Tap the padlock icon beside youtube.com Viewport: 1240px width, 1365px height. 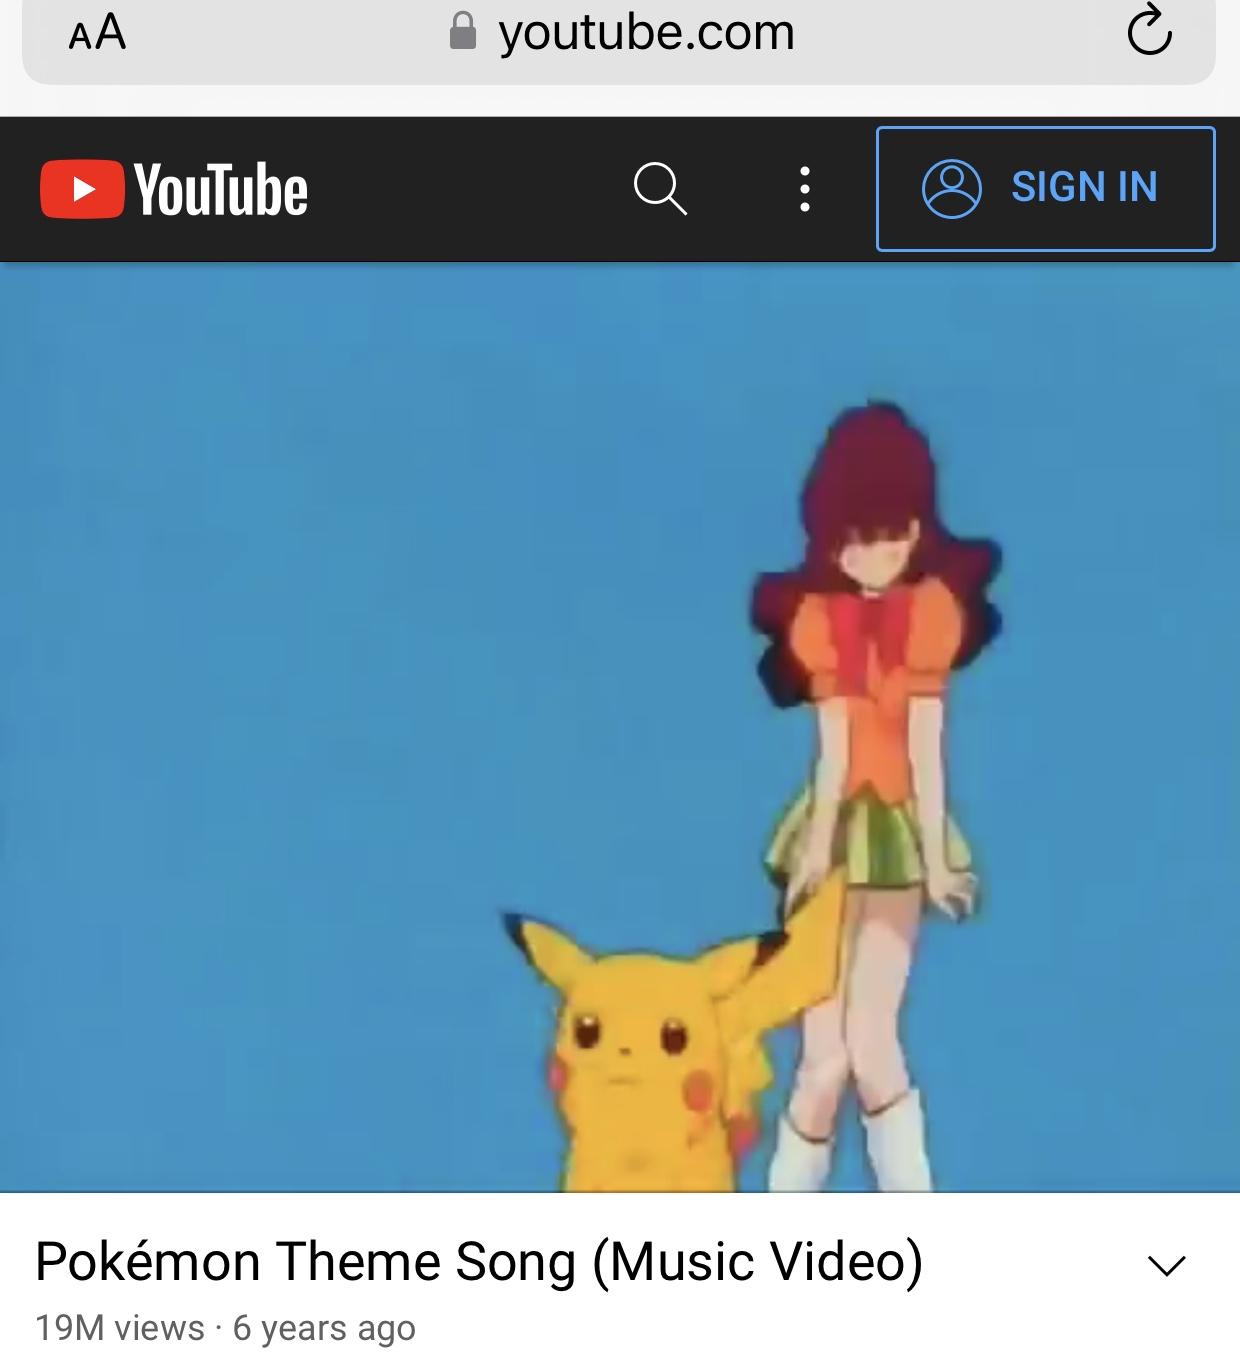tap(462, 32)
